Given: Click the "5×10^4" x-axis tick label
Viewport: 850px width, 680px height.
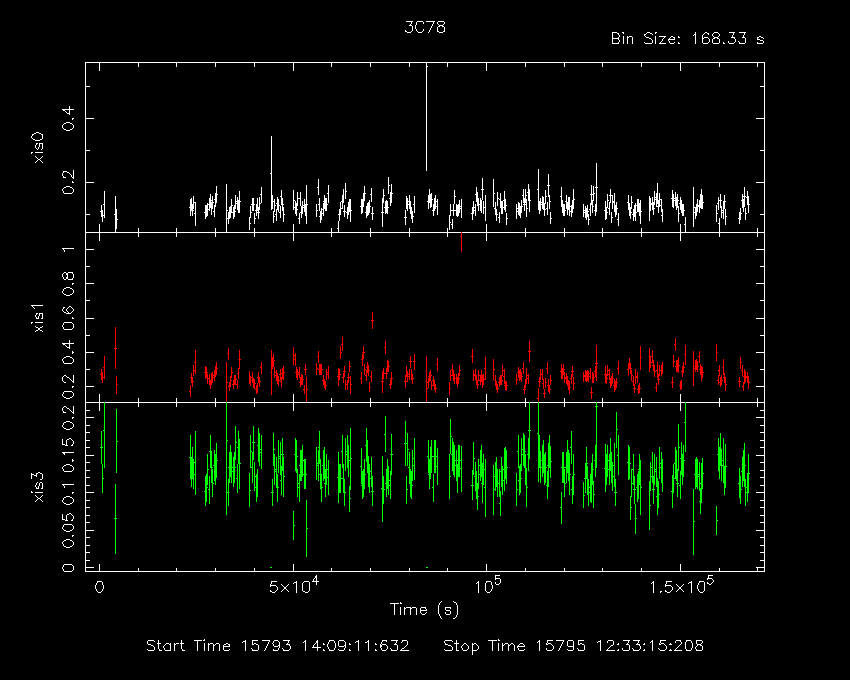Looking at the screenshot, I should (294, 586).
